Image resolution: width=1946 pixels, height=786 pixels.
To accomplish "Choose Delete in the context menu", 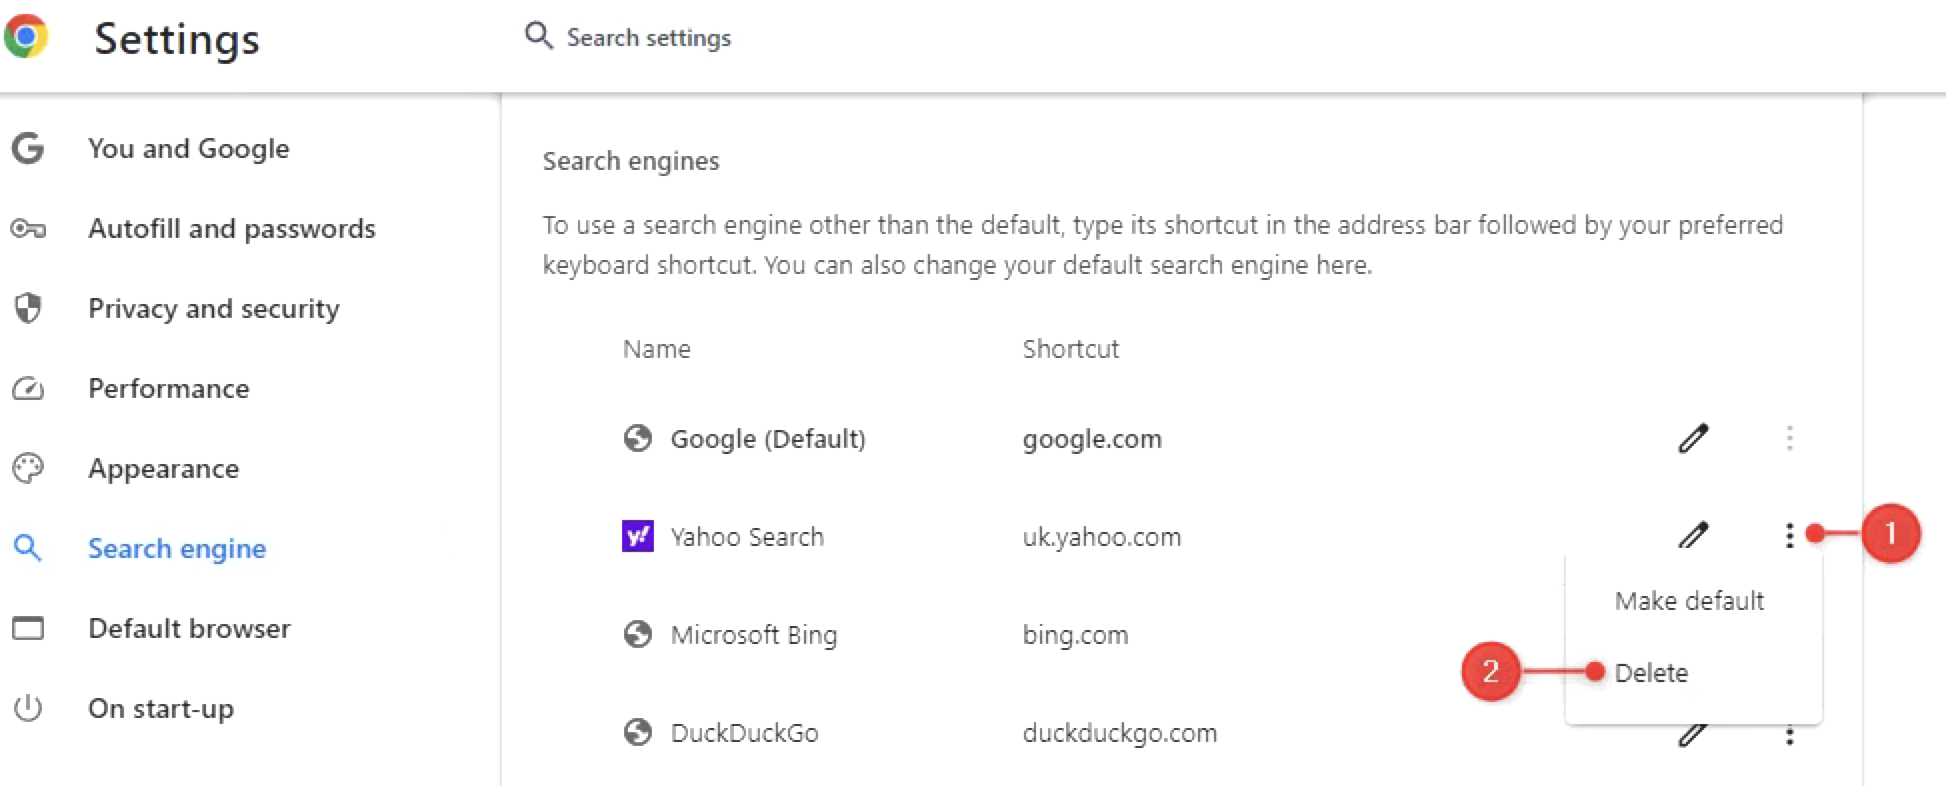I will click(x=1651, y=673).
